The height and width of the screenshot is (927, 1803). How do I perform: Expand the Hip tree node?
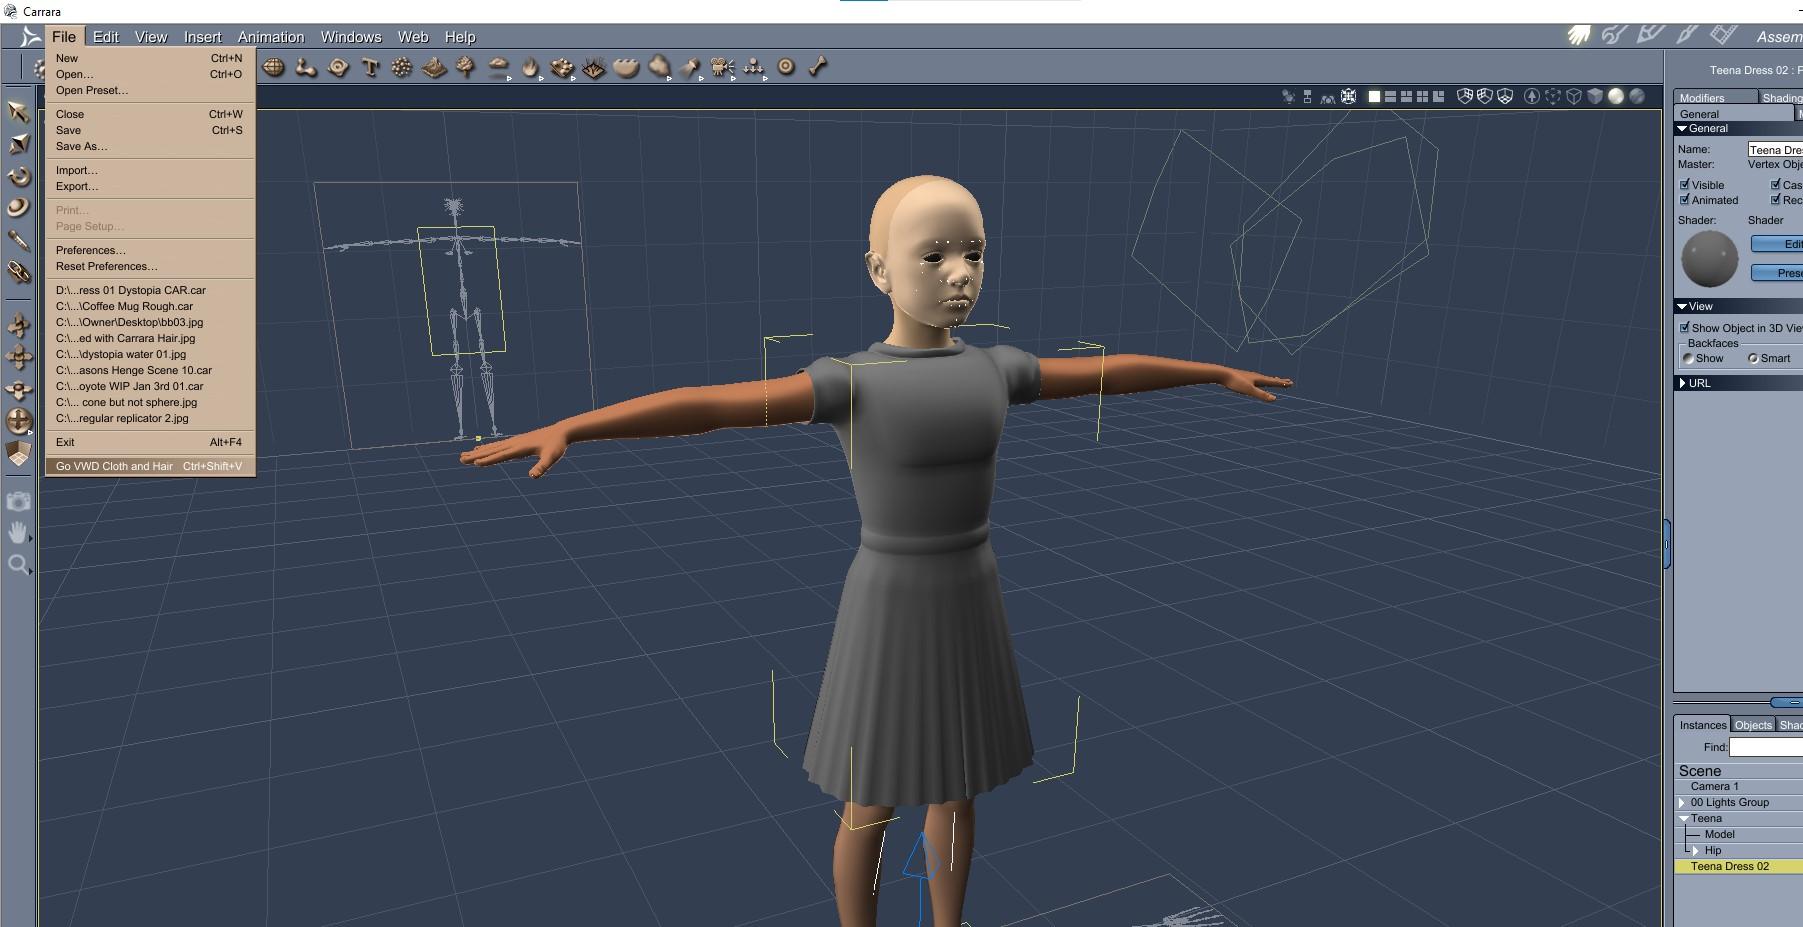(x=1696, y=850)
